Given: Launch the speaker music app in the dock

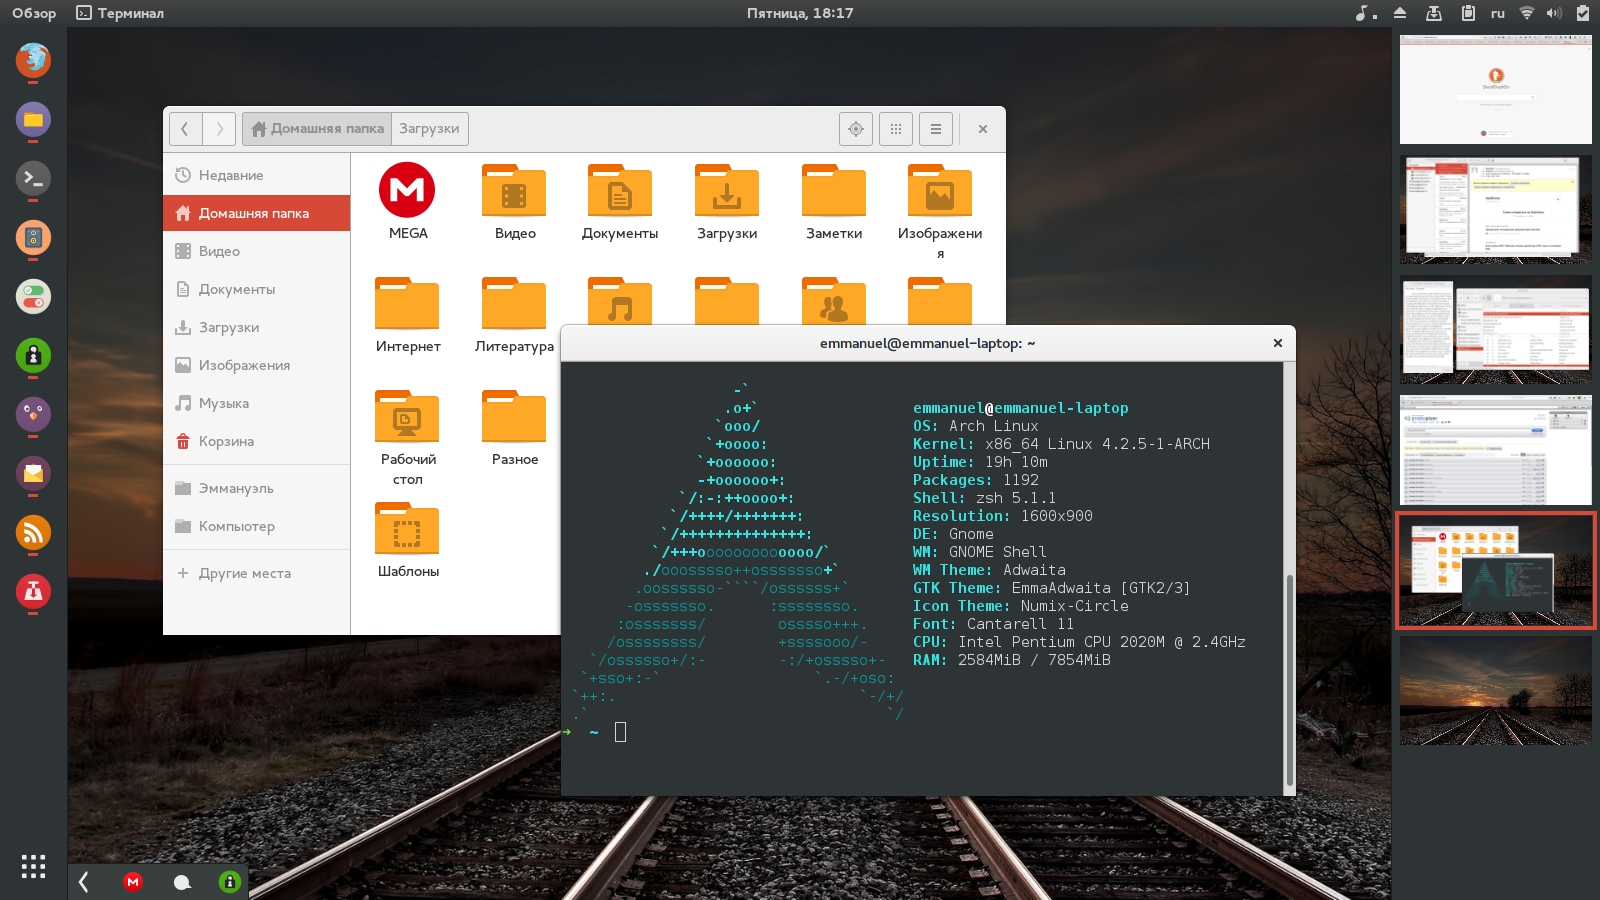Looking at the screenshot, I should [x=33, y=237].
